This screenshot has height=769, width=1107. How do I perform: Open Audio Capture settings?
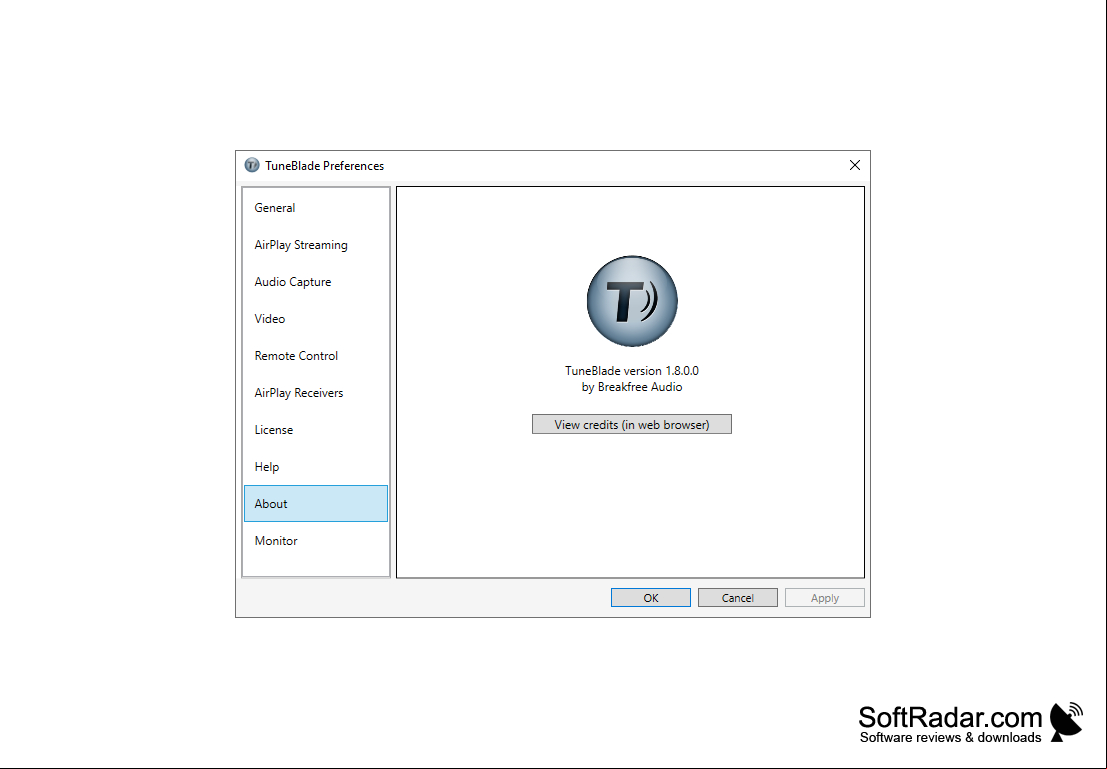tap(316, 282)
